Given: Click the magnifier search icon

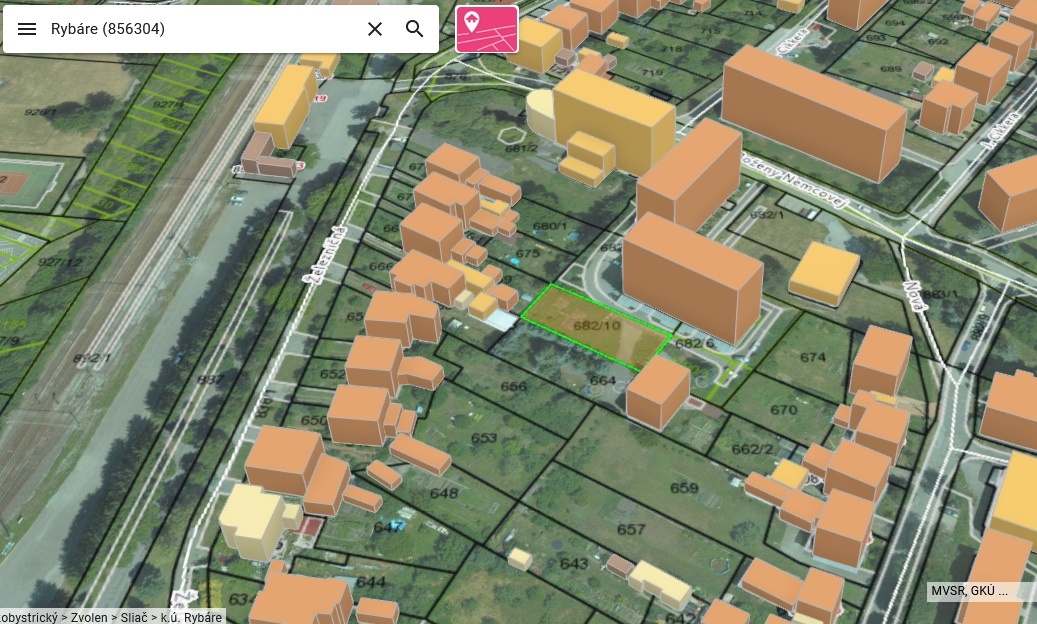Looking at the screenshot, I should click(415, 29).
